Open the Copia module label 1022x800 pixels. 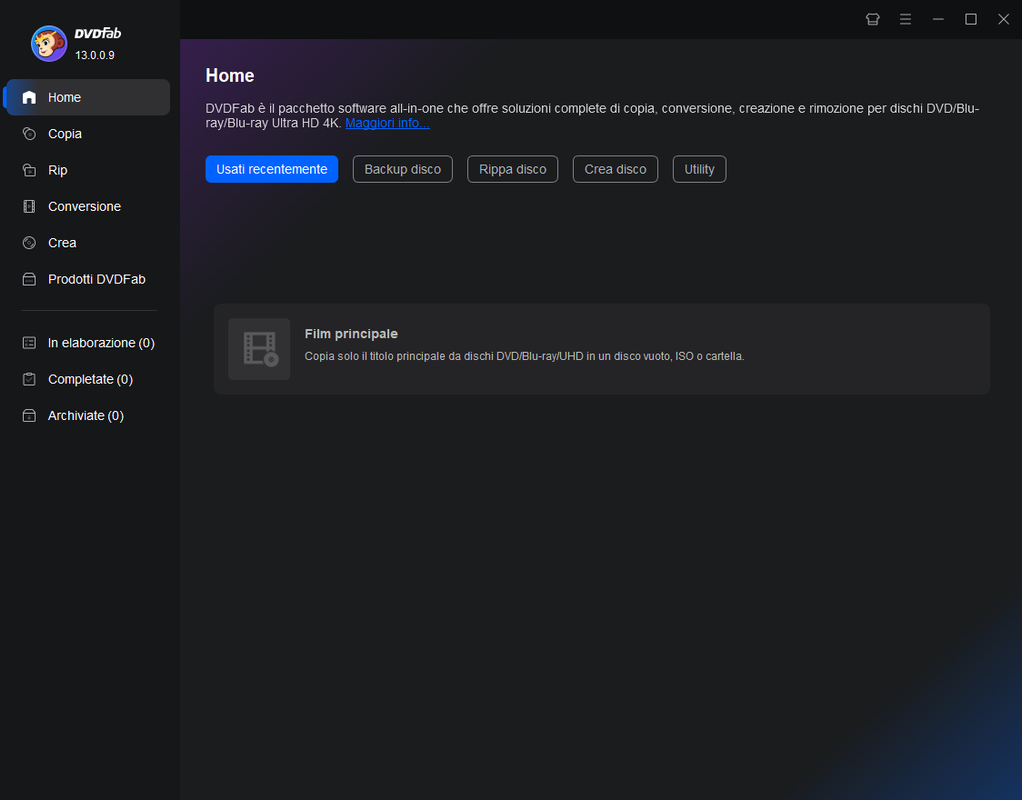[65, 134]
